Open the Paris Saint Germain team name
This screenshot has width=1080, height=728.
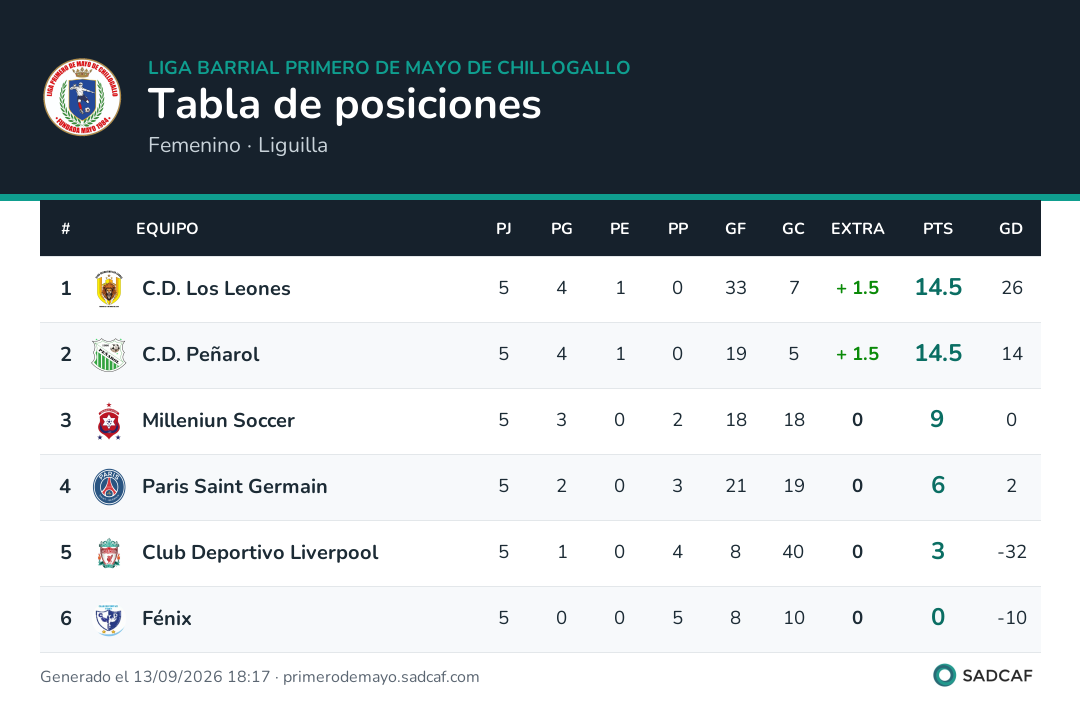click(235, 487)
